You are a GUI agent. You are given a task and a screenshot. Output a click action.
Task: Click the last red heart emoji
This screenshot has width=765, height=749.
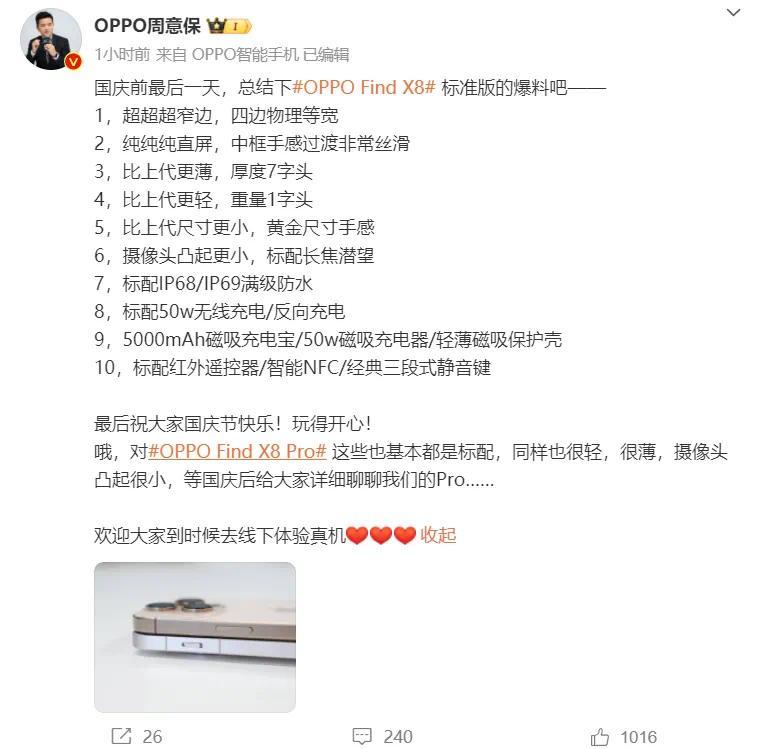click(x=404, y=535)
